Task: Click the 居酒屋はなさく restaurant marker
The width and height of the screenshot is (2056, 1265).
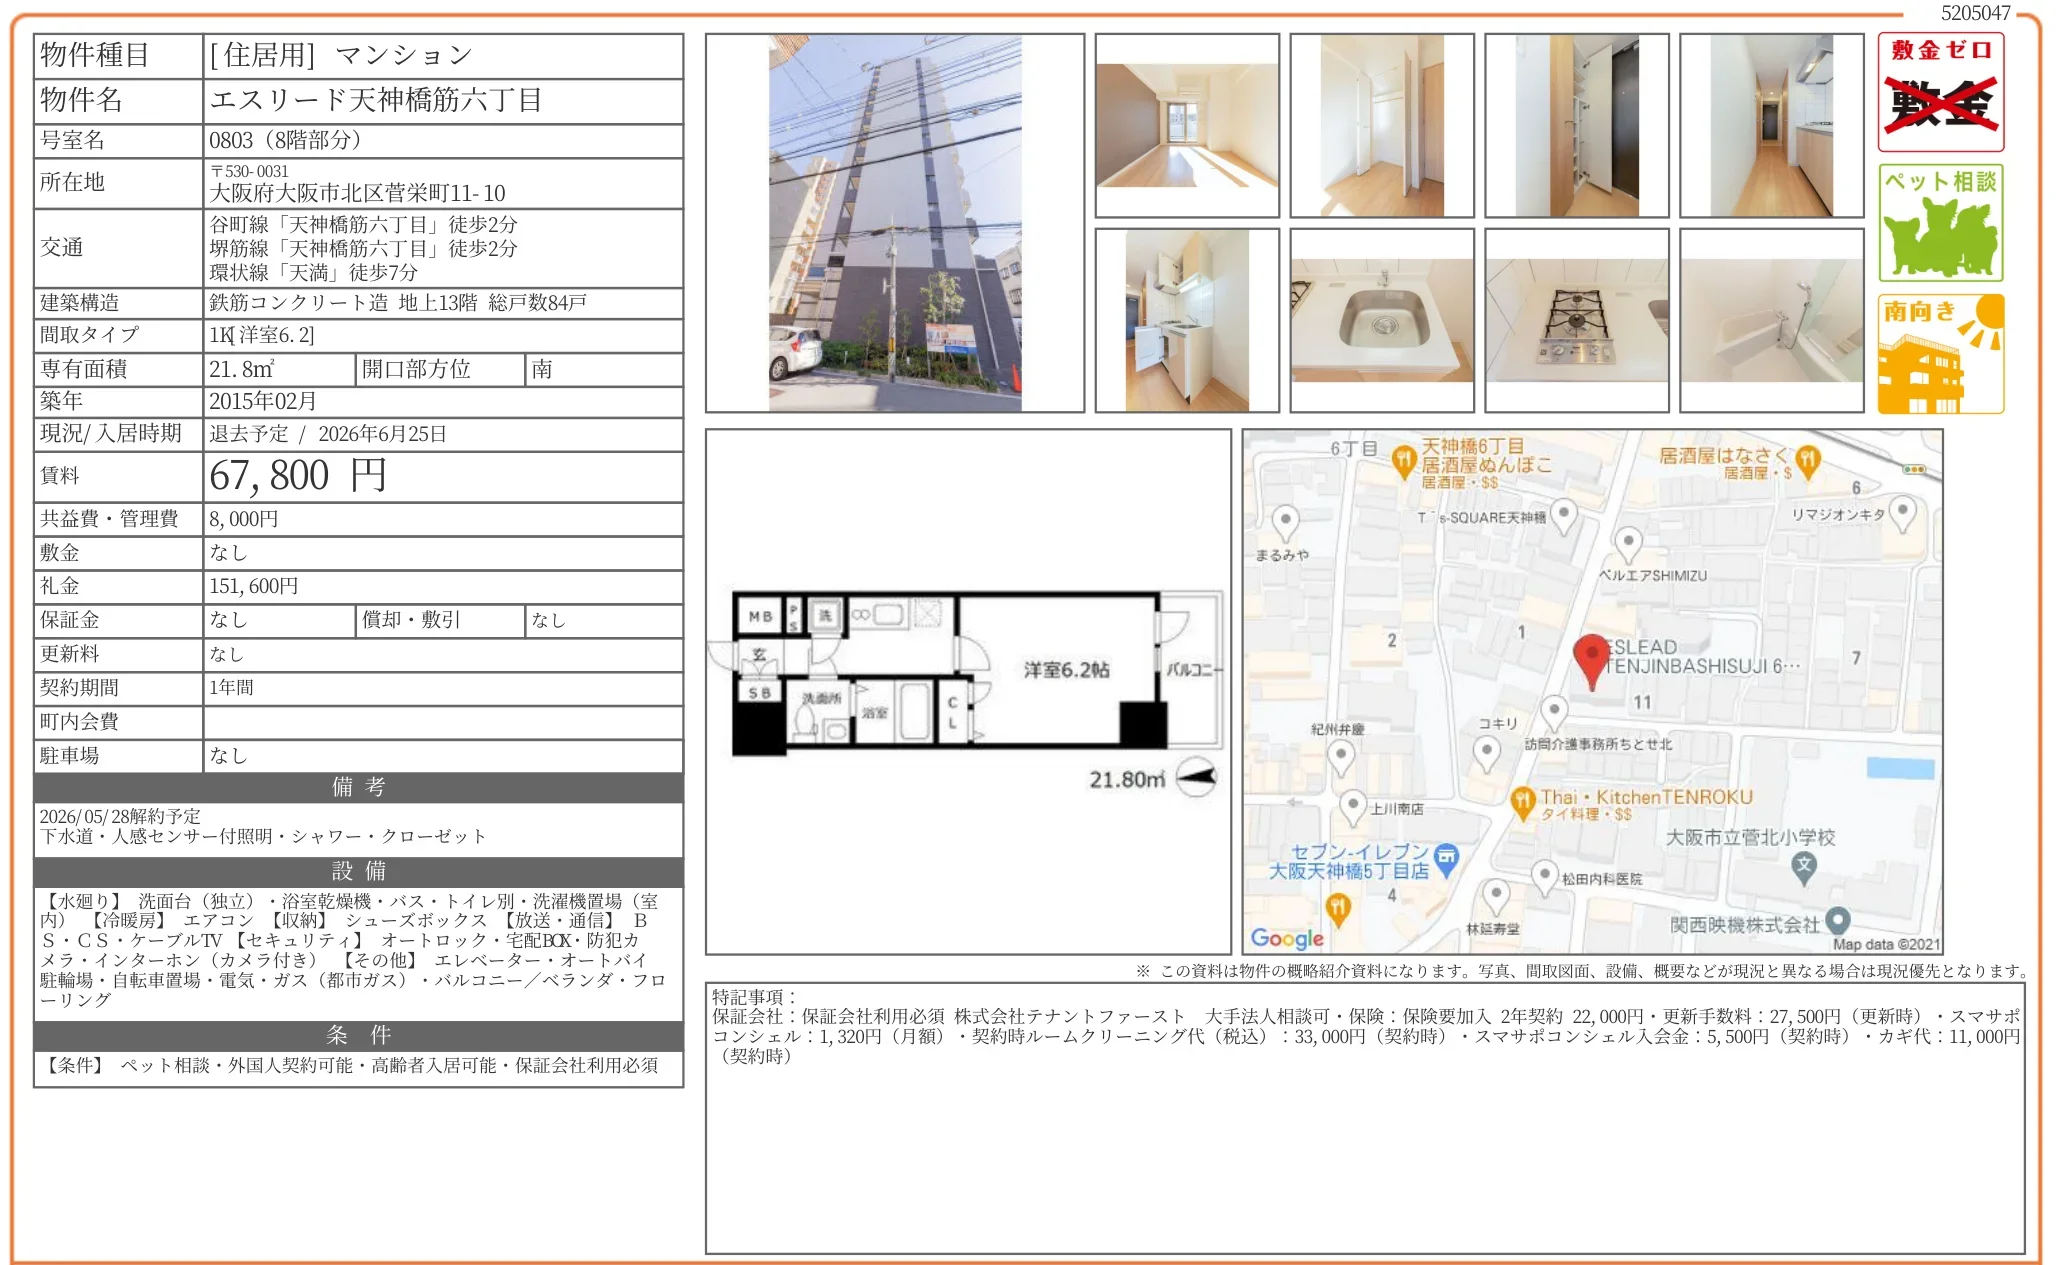Action: tap(1806, 459)
